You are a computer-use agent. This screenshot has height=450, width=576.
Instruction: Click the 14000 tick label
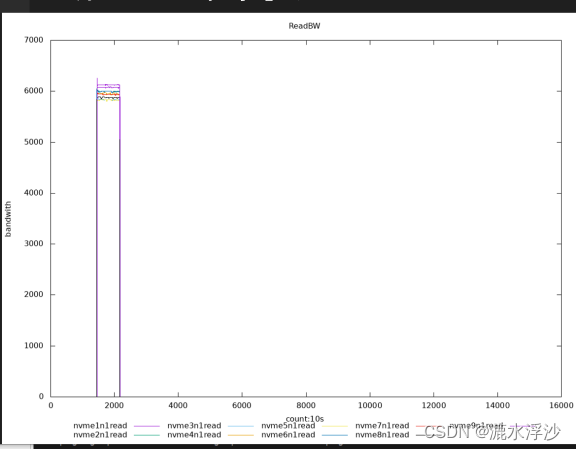point(498,405)
